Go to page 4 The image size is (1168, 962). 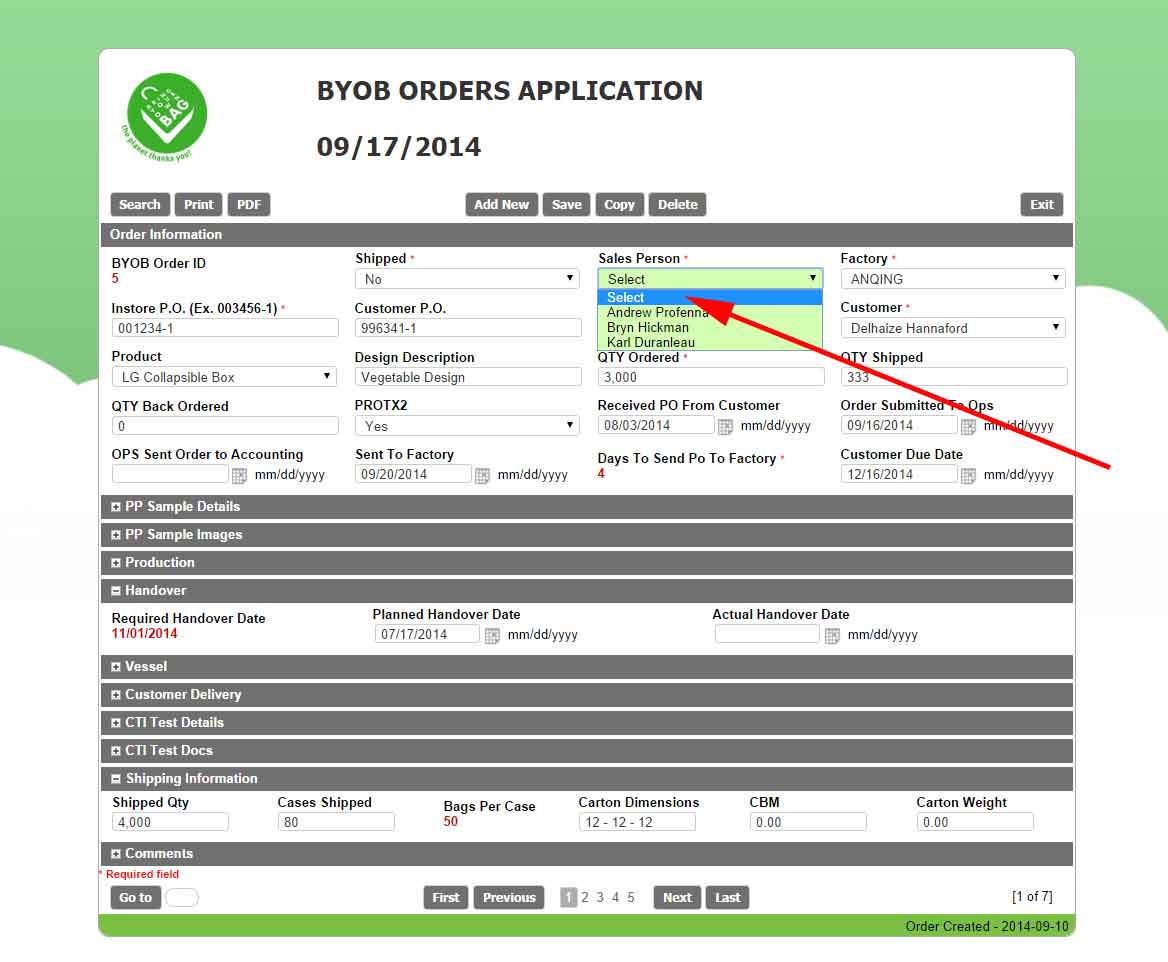[615, 897]
